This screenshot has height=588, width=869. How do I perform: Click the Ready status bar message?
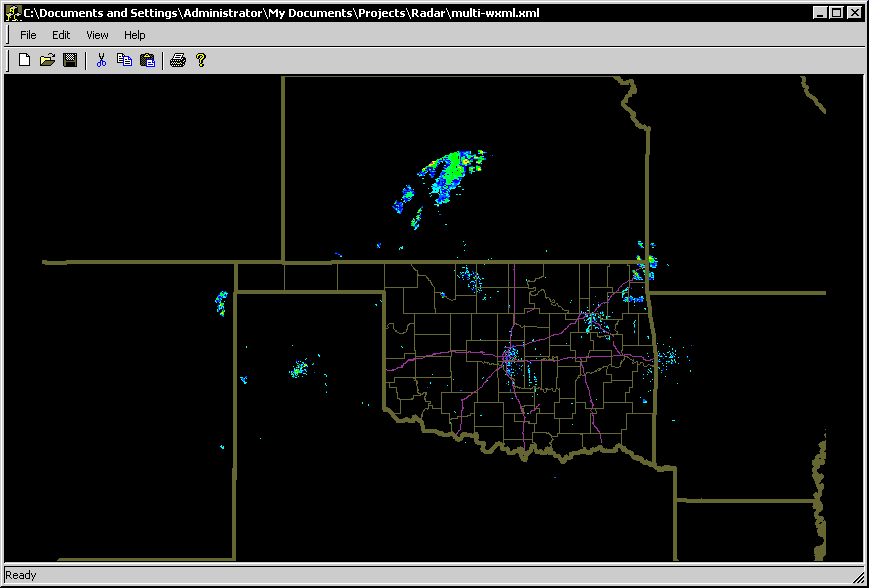click(x=20, y=575)
